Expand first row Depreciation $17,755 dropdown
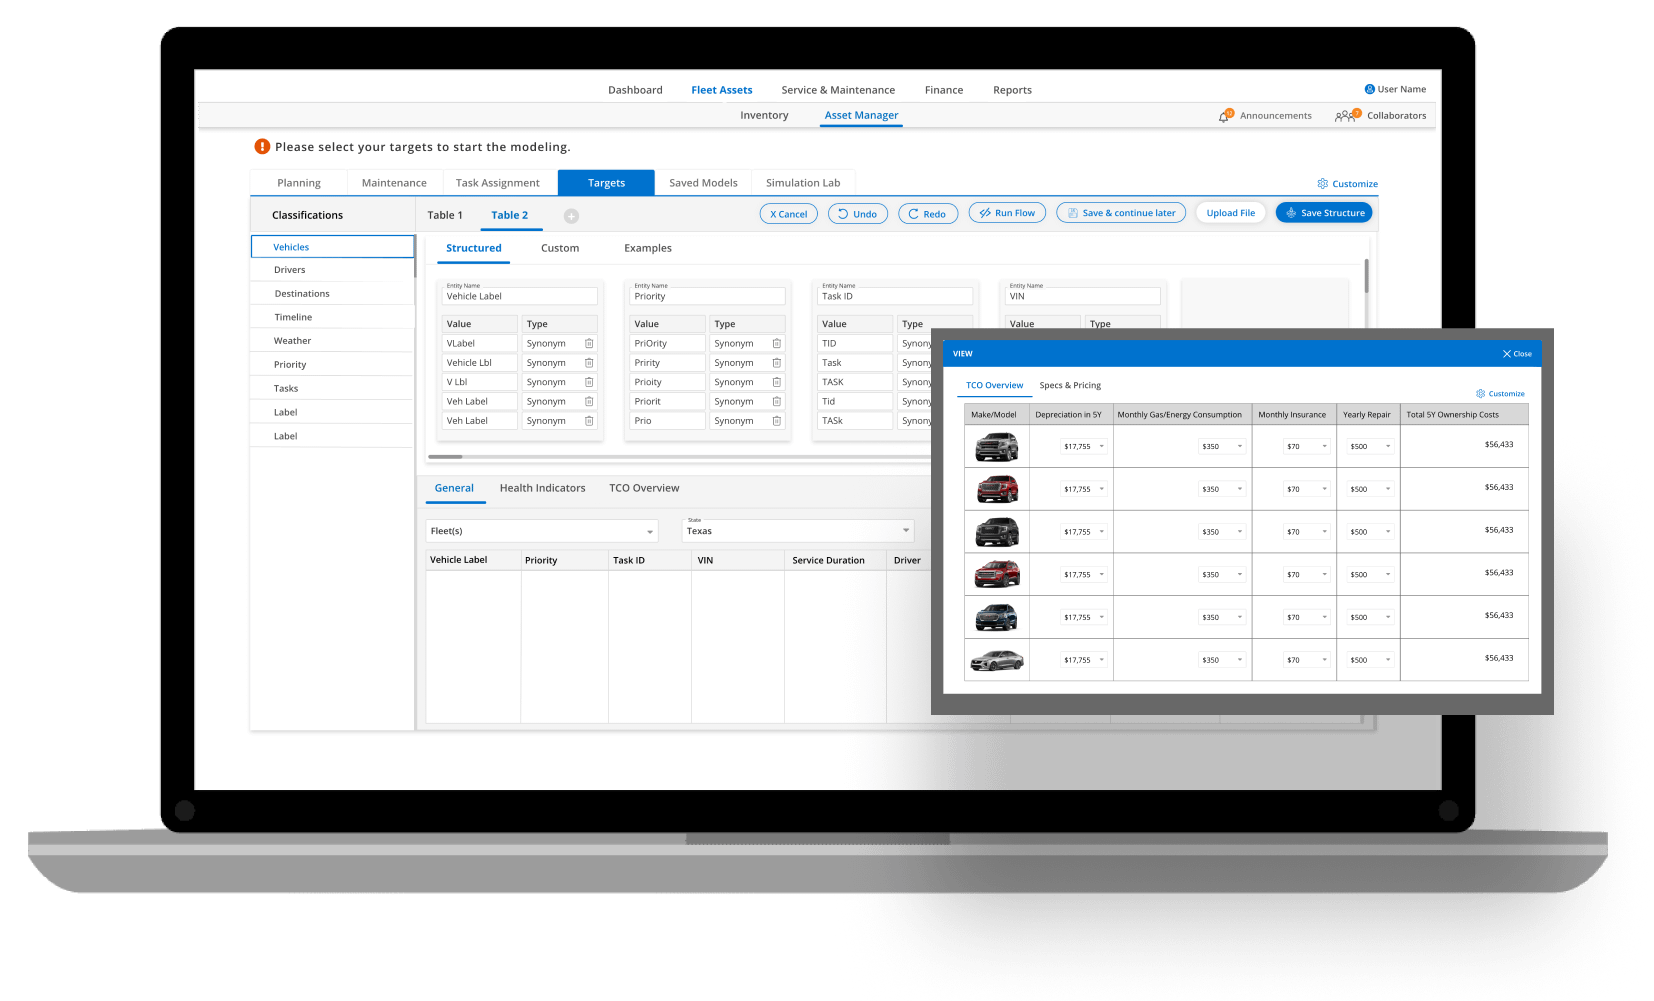Screen dimensions: 1654x1001 1102,447
